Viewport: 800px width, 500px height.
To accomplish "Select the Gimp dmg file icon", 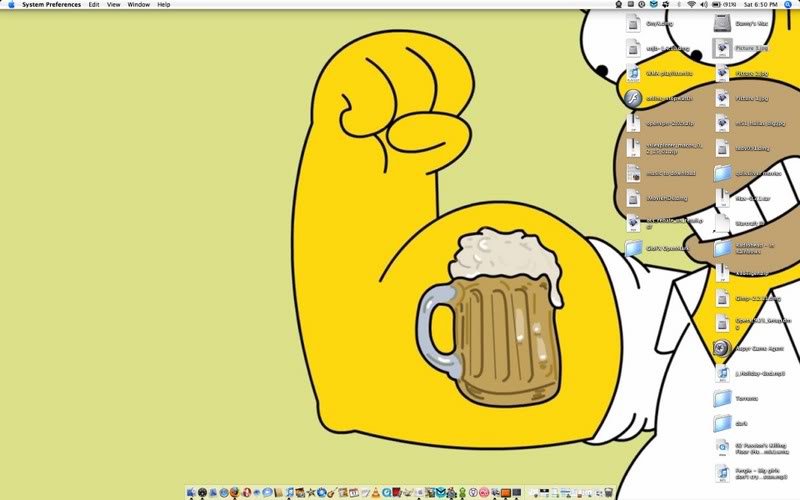I will coord(722,298).
